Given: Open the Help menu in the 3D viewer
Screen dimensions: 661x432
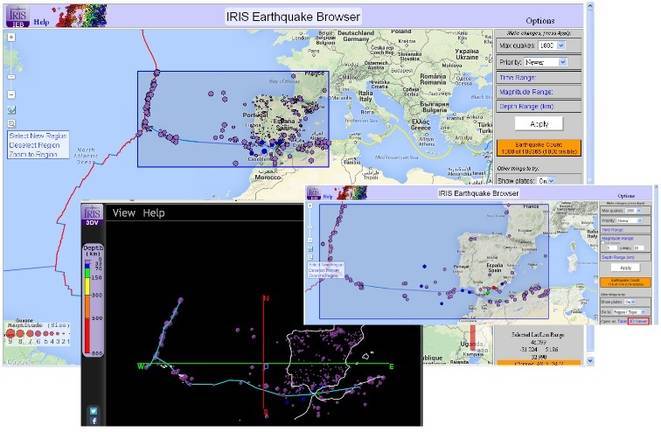Looking at the screenshot, I should [154, 213].
